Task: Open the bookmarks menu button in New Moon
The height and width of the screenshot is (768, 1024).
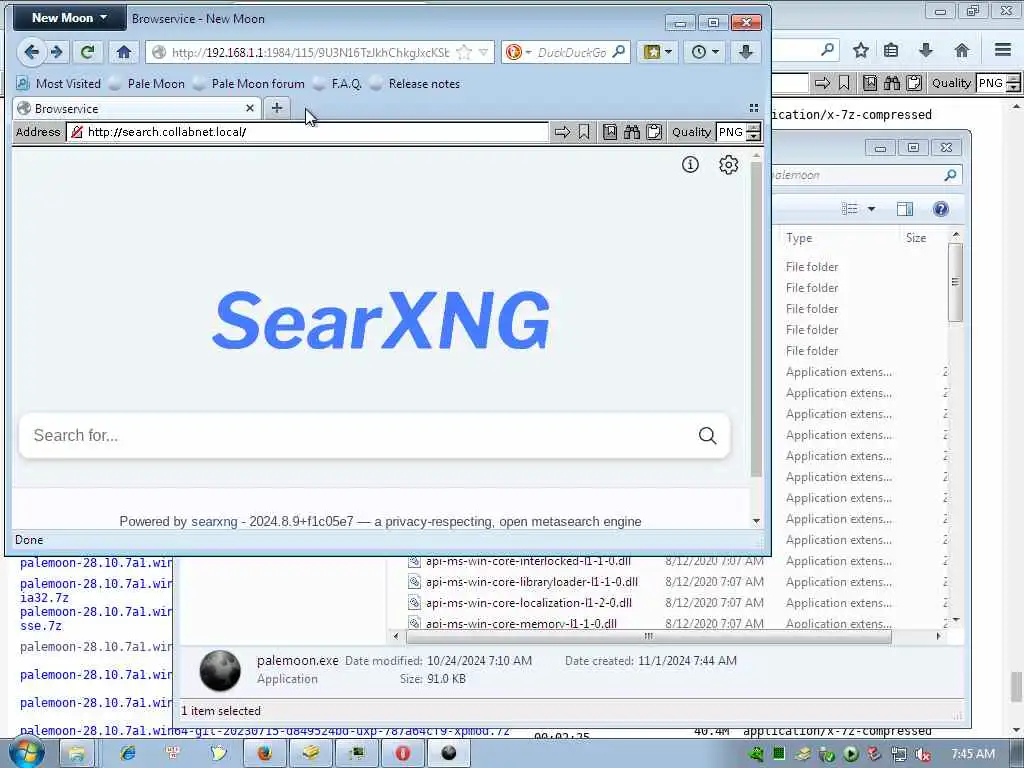Action: point(658,52)
